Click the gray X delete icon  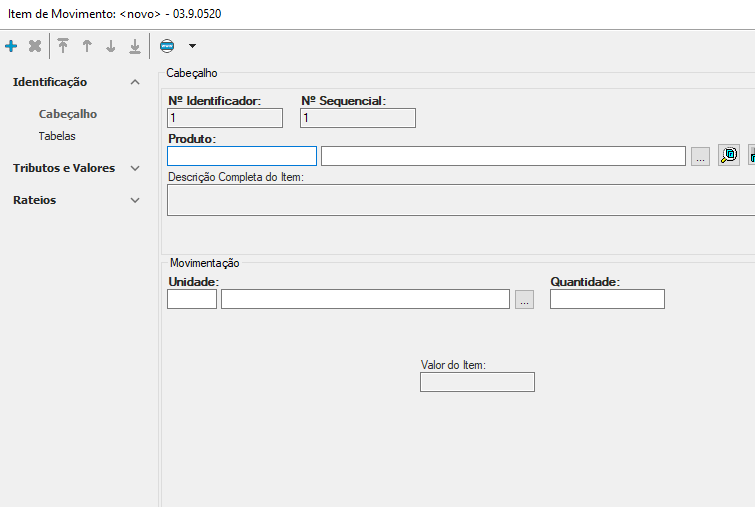(x=35, y=46)
